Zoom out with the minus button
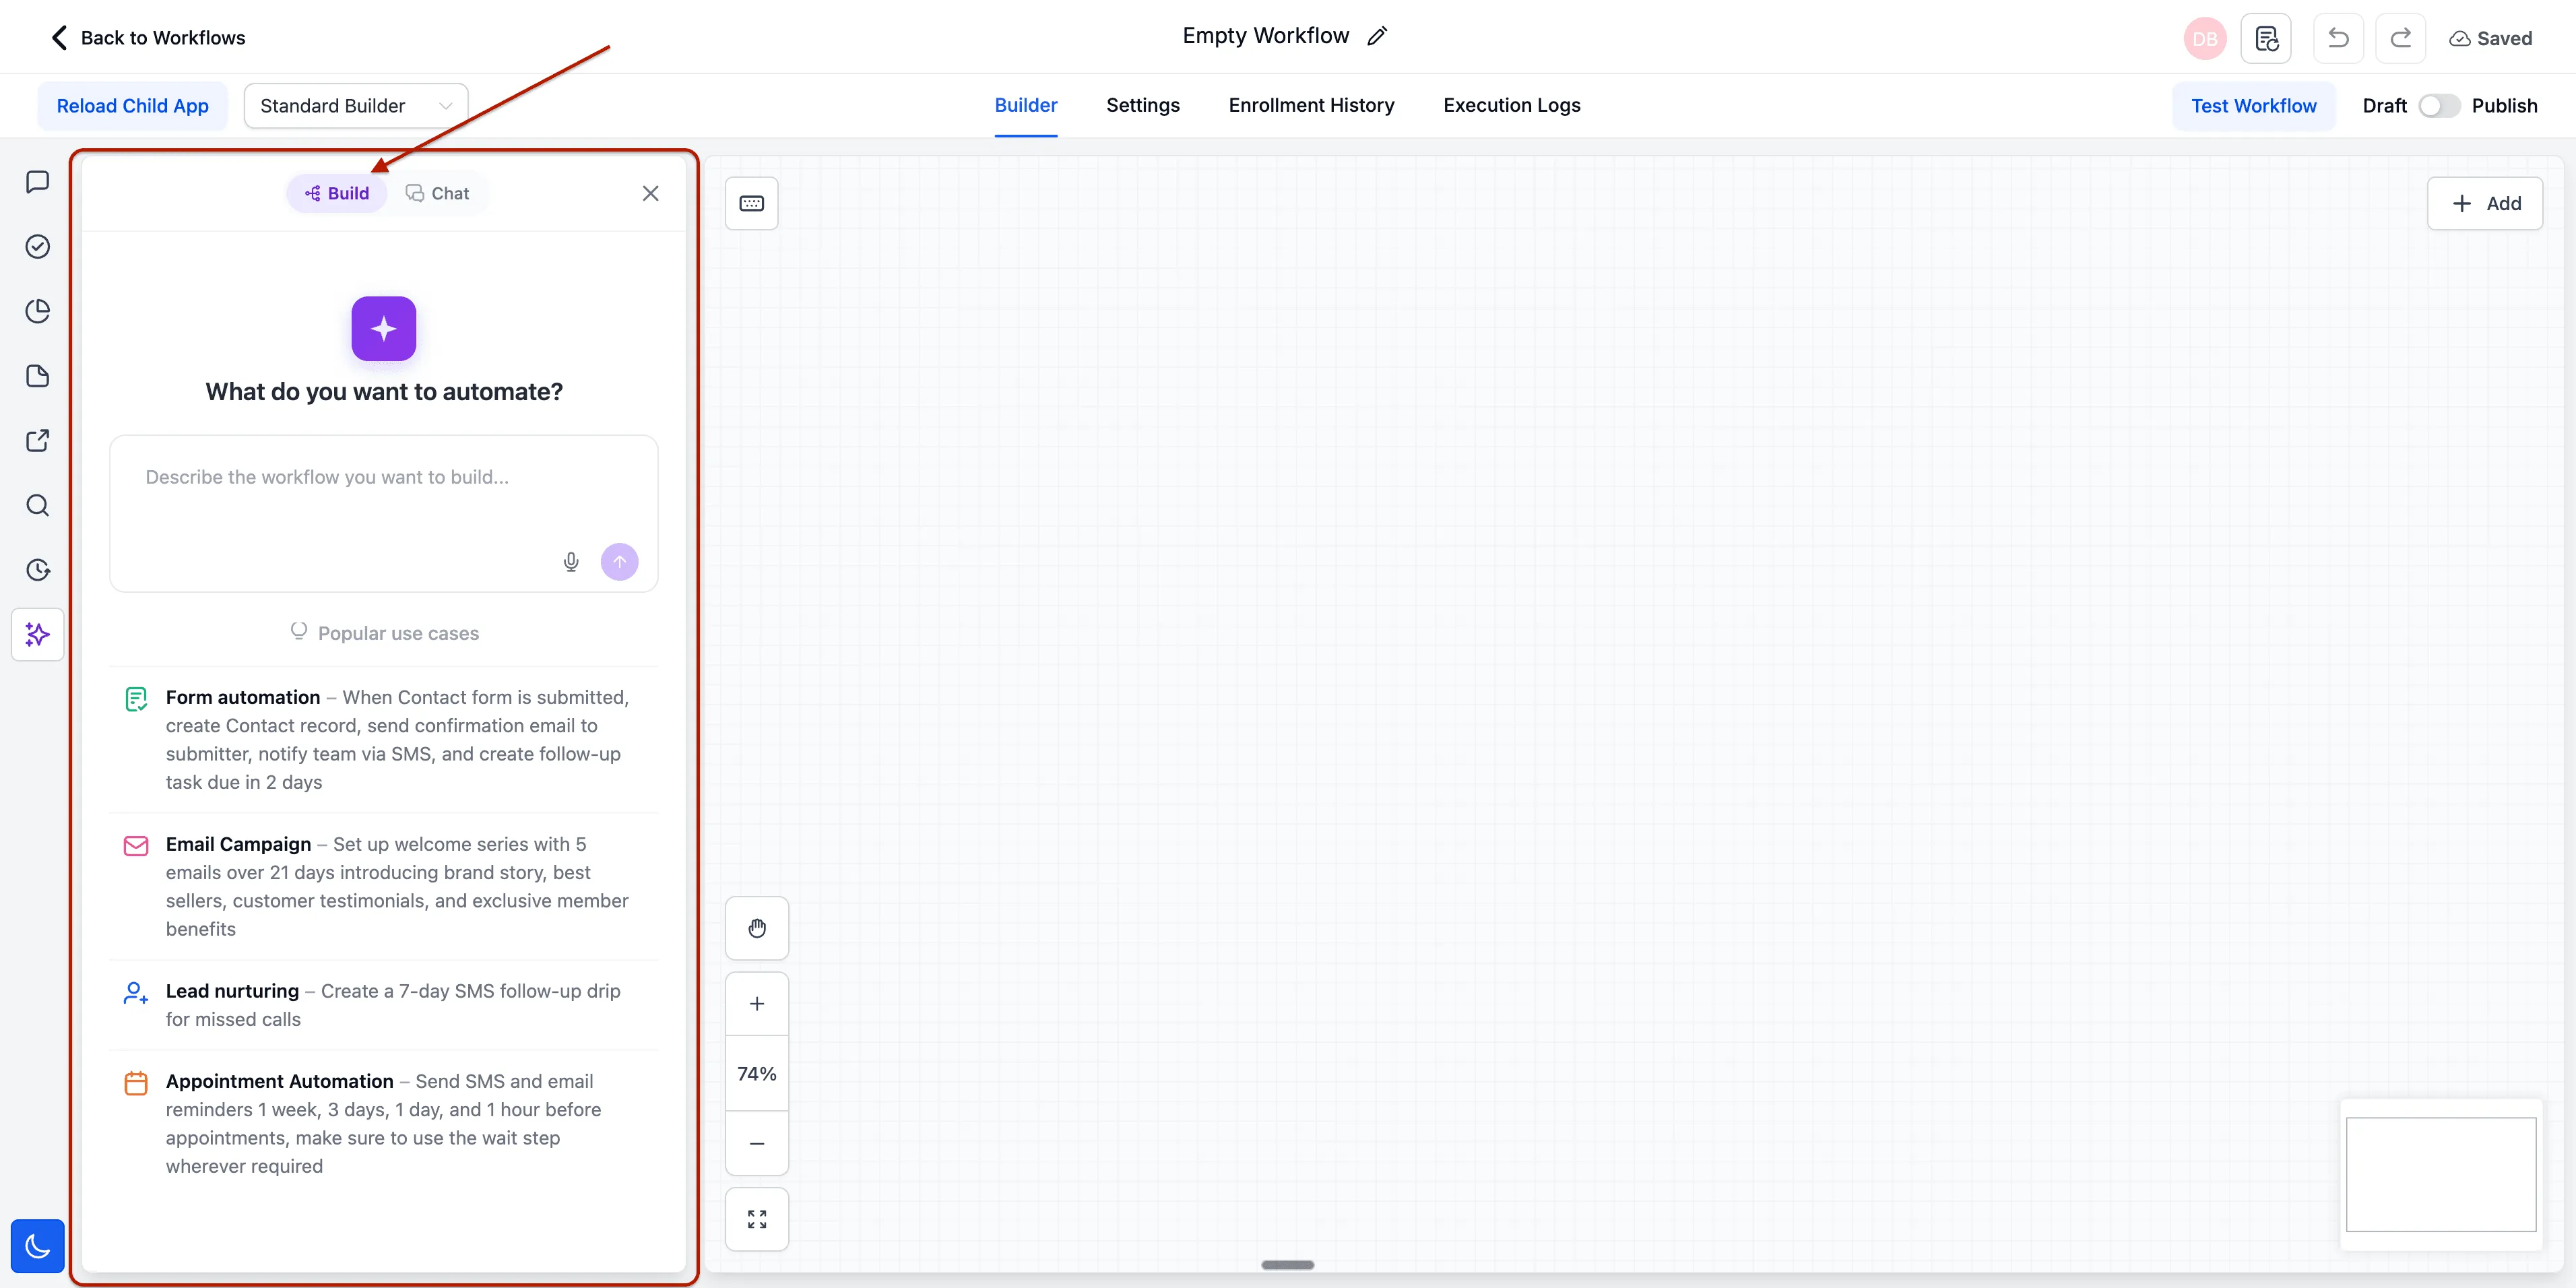2576x1288 pixels. (x=757, y=1143)
